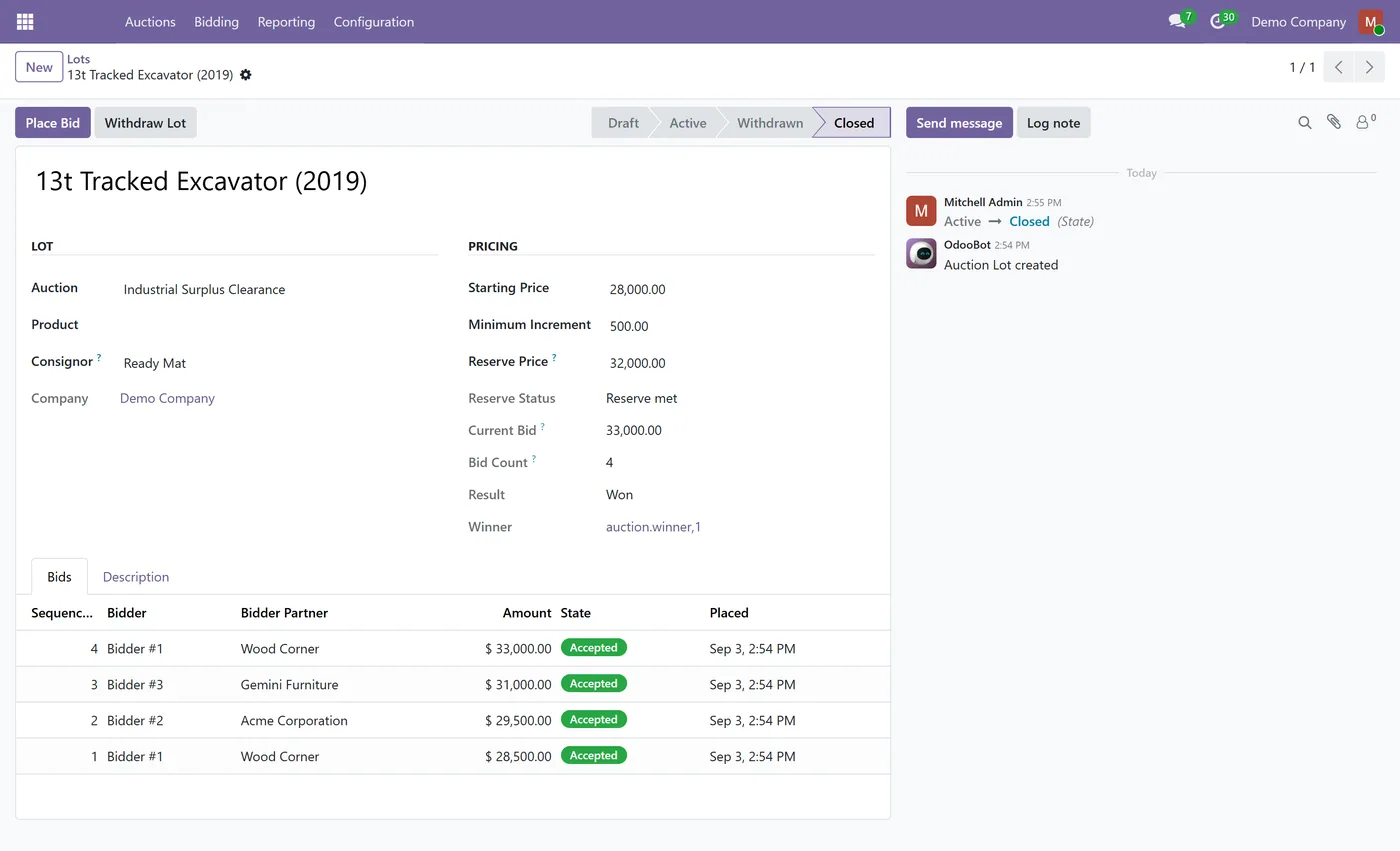
Task: Show followers icon in chatter
Action: 1366,122
